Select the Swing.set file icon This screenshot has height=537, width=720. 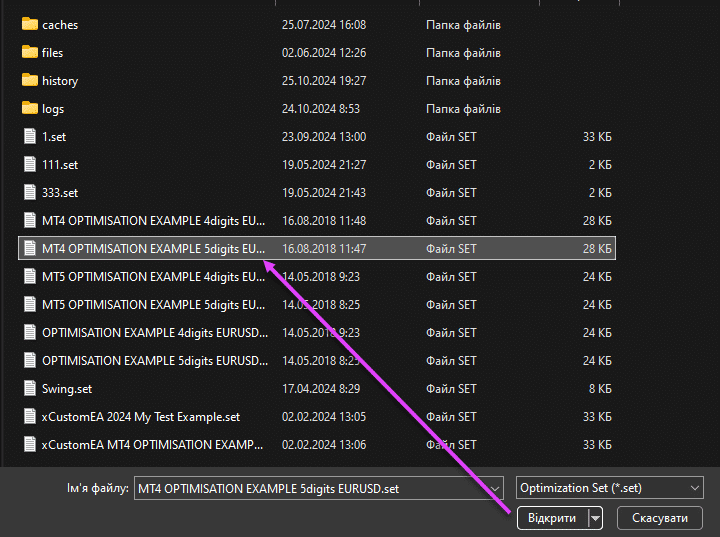tap(29, 388)
